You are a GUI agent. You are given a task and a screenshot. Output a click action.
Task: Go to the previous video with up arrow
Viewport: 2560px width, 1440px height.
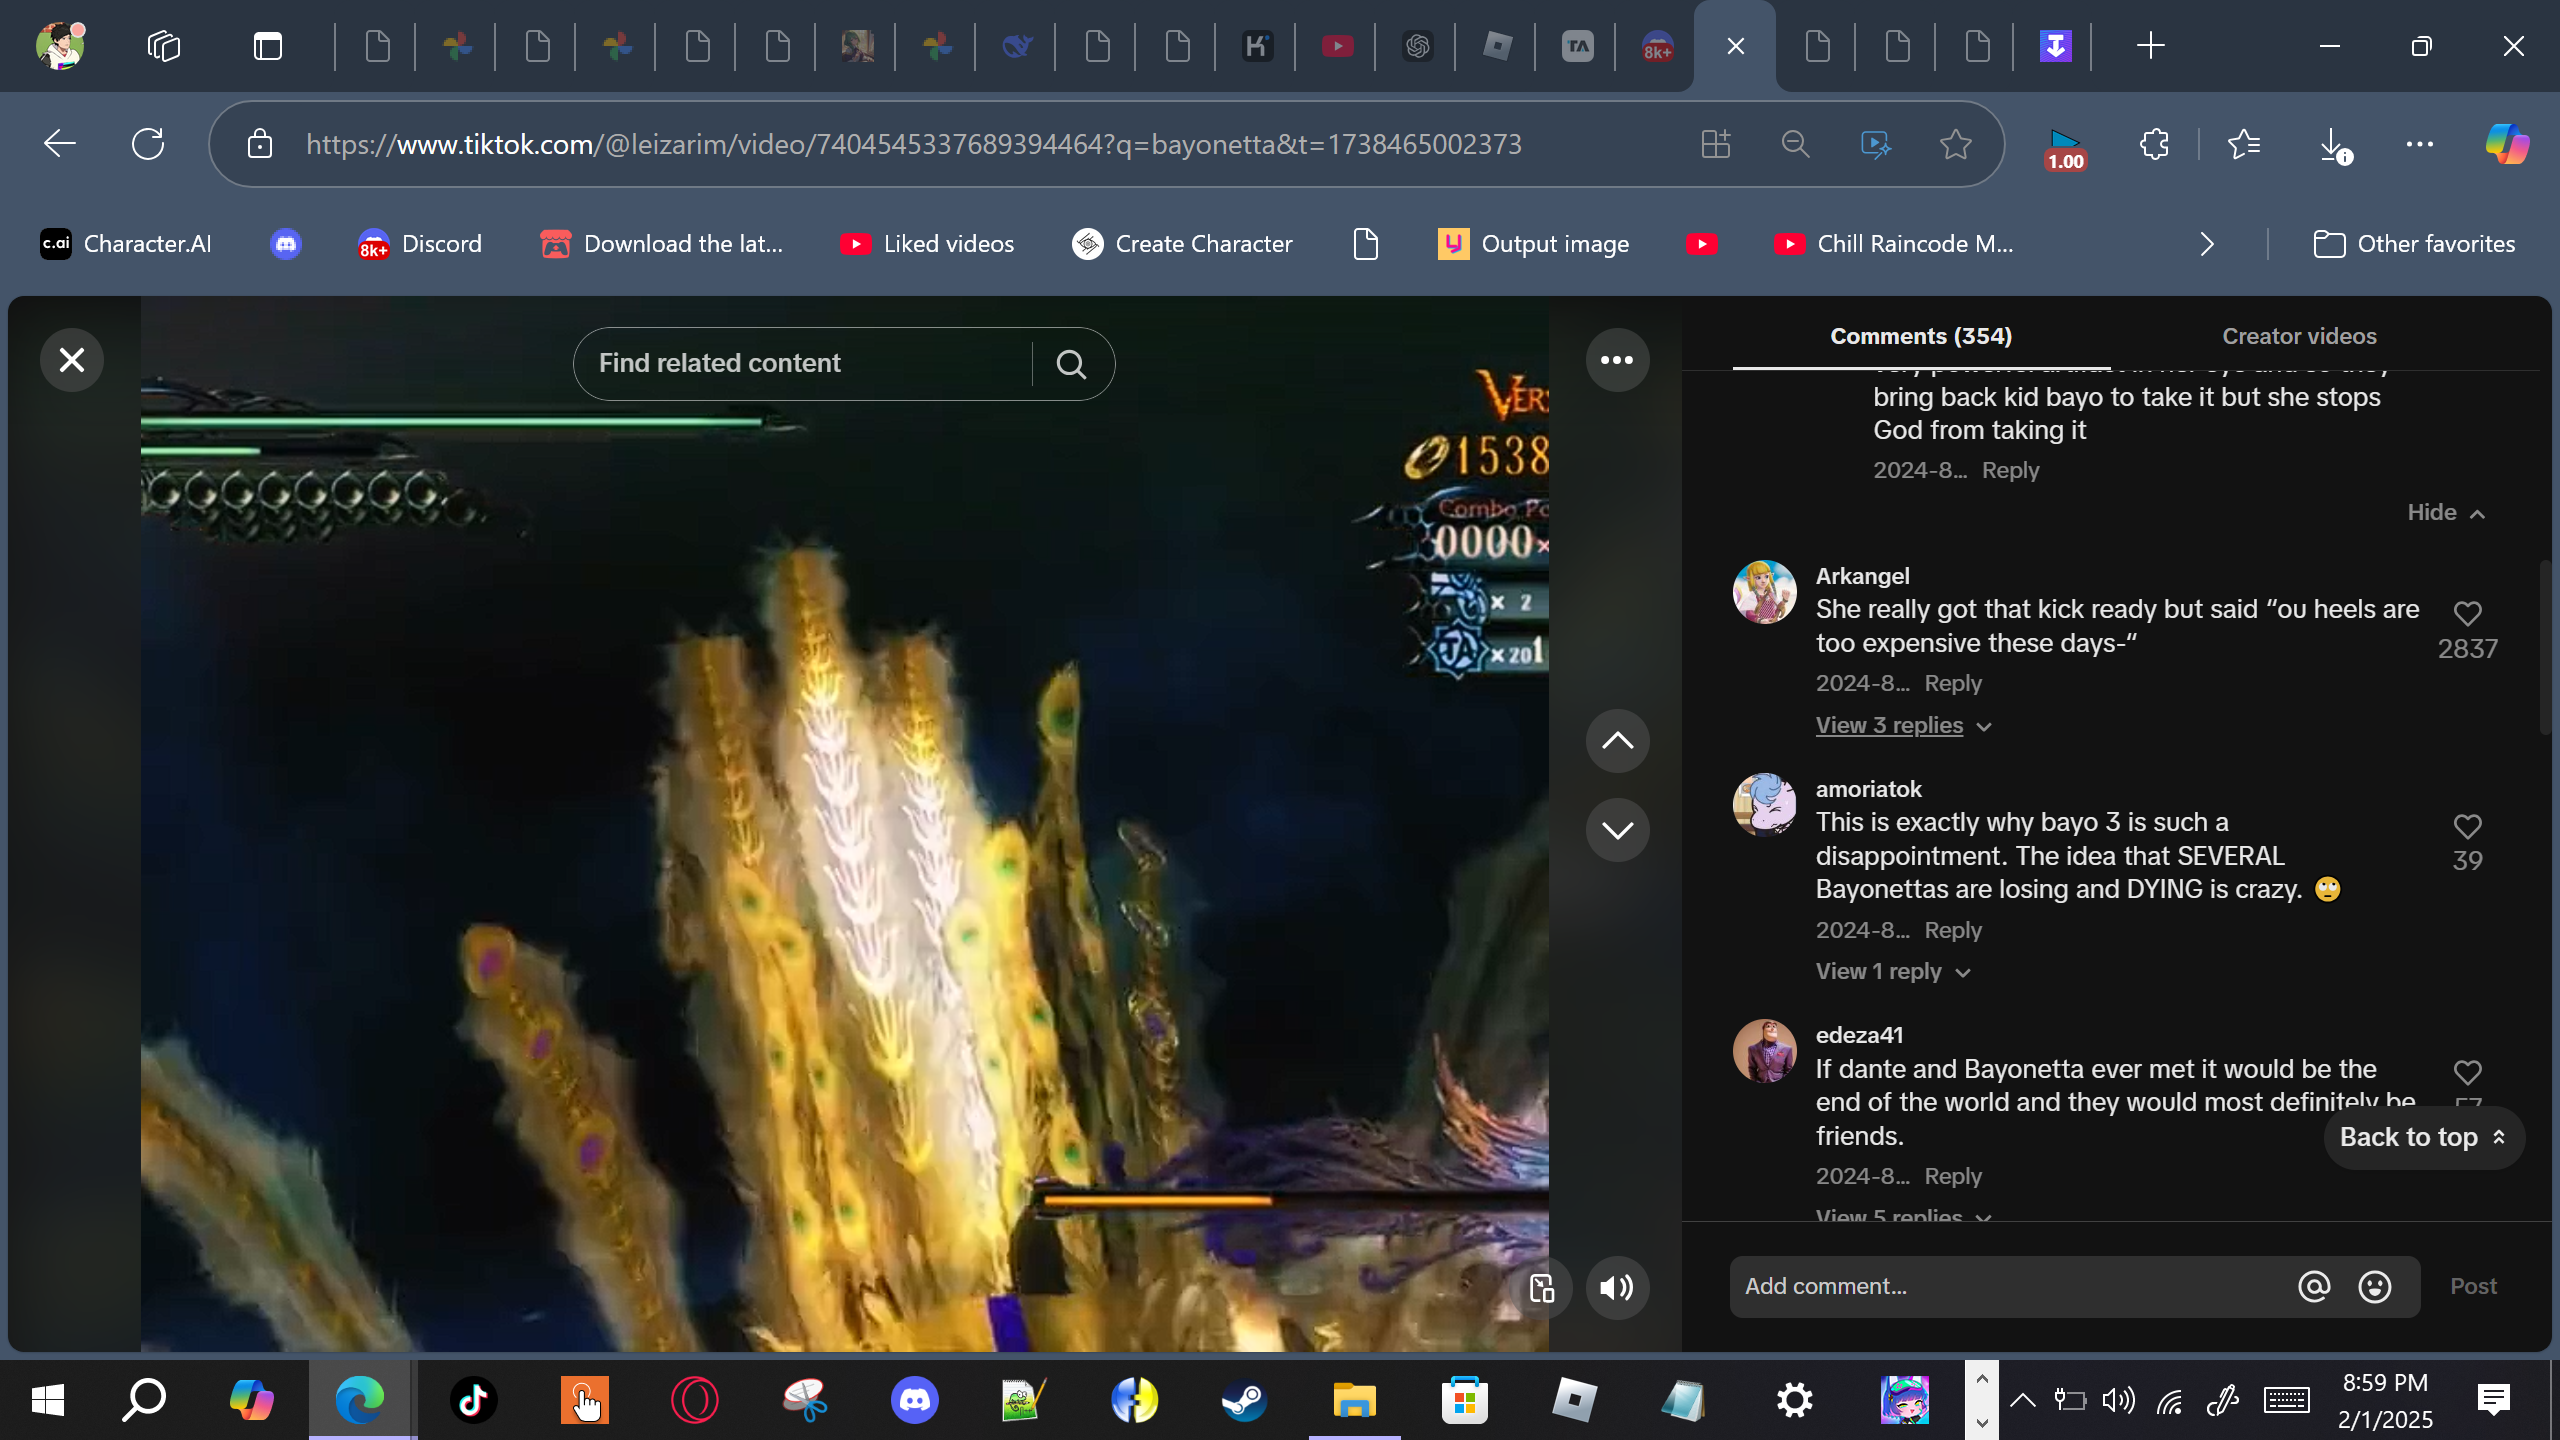coord(1617,741)
